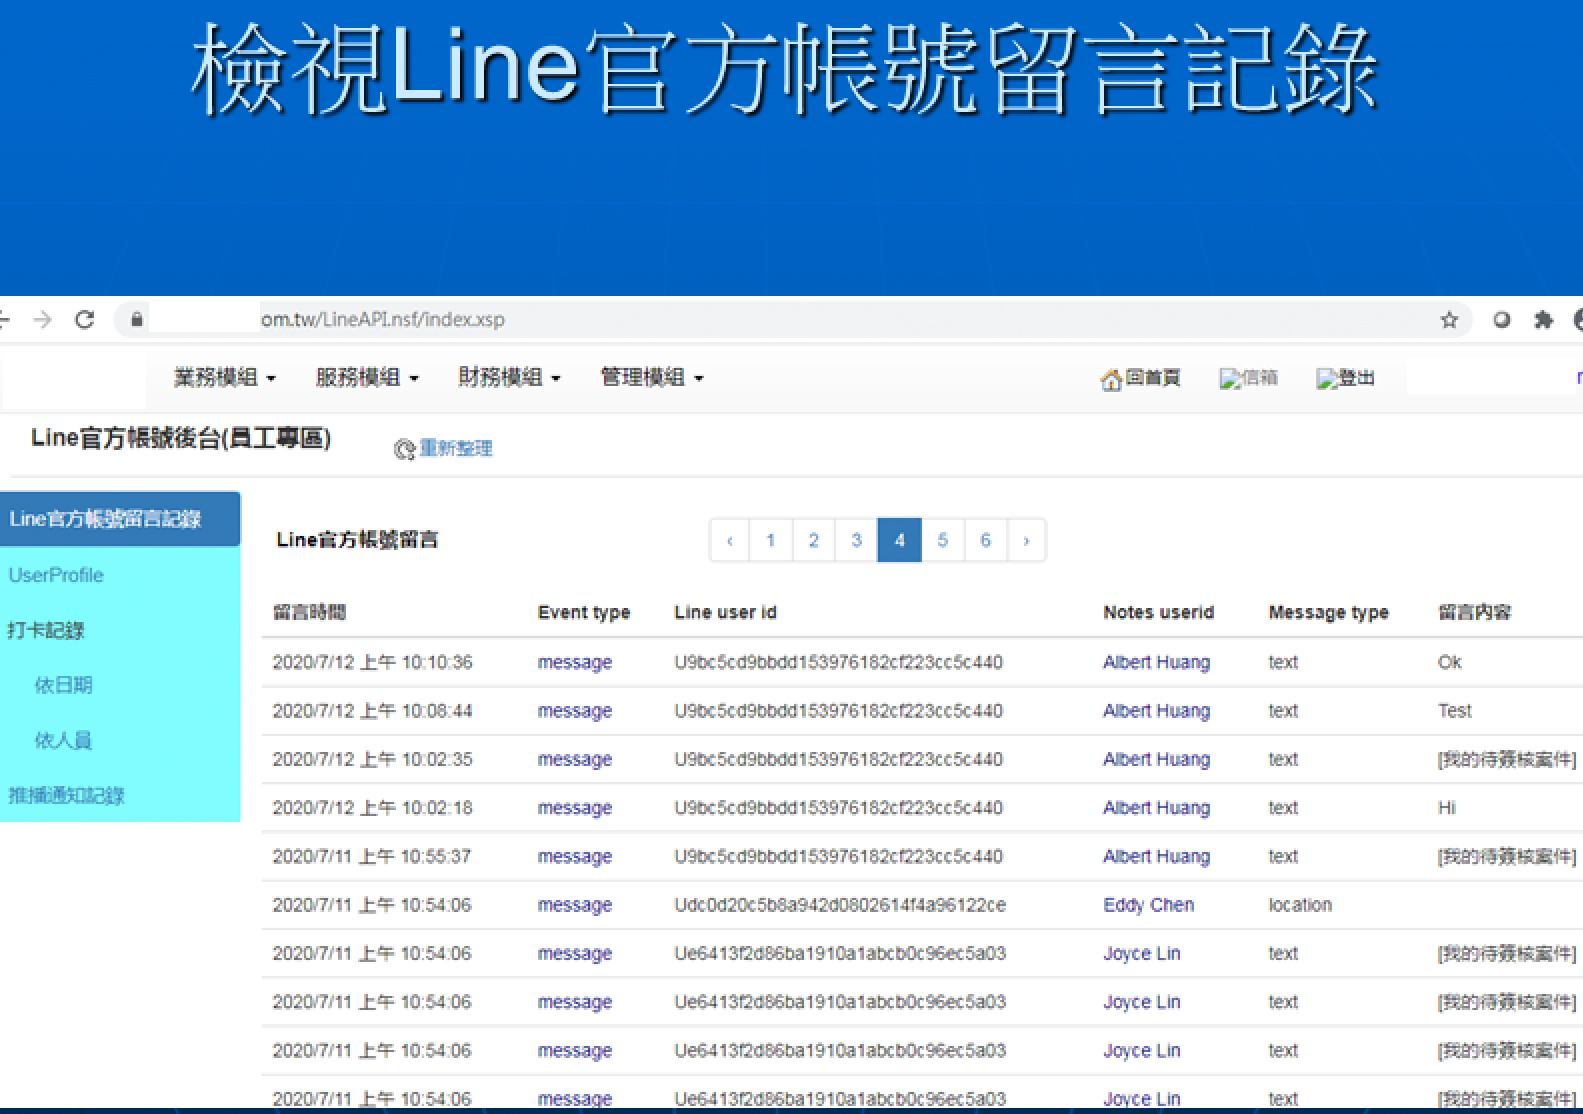Open UserProfile in the sidebar
1583x1114 pixels.
coord(56,575)
